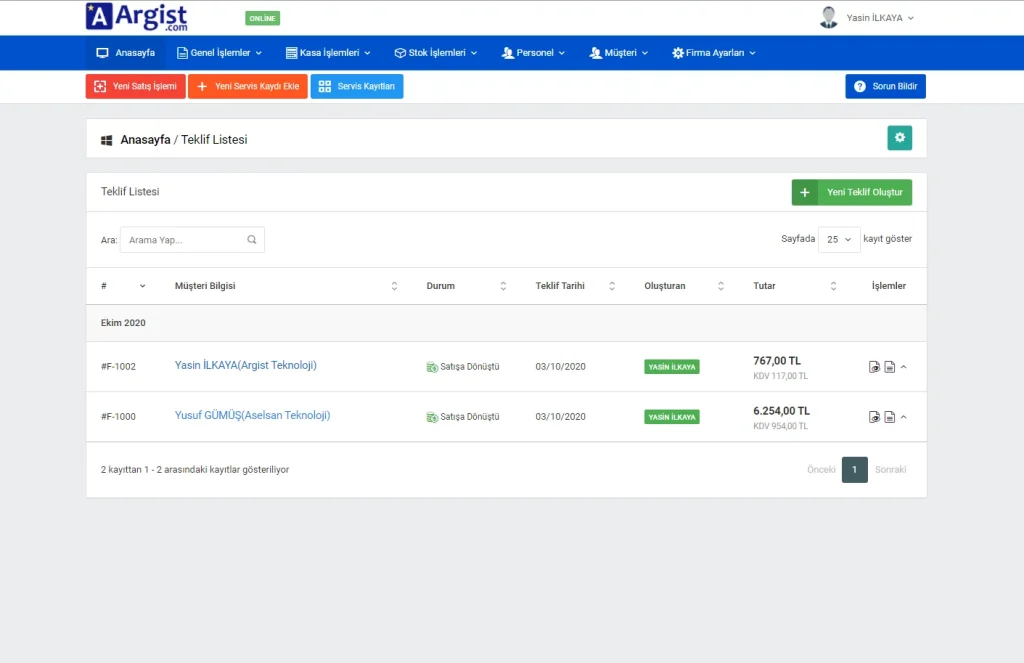This screenshot has width=1024, height=663.
Task: Click the search magnifier icon
Action: [x=252, y=240]
